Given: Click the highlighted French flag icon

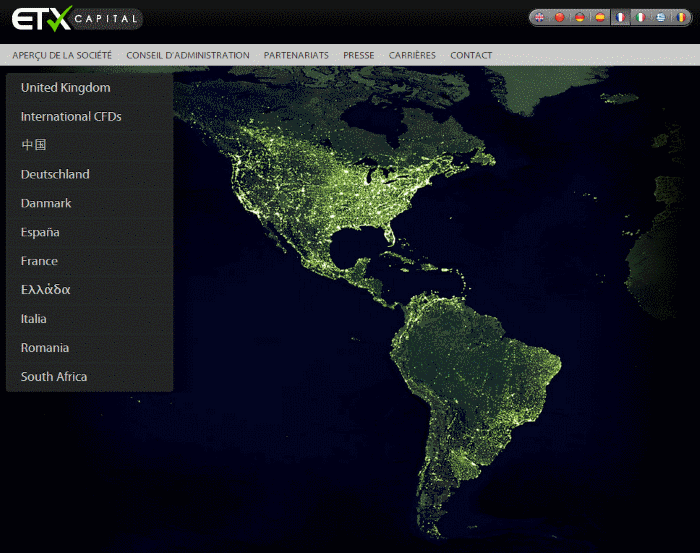Looking at the screenshot, I should [x=620, y=17].
